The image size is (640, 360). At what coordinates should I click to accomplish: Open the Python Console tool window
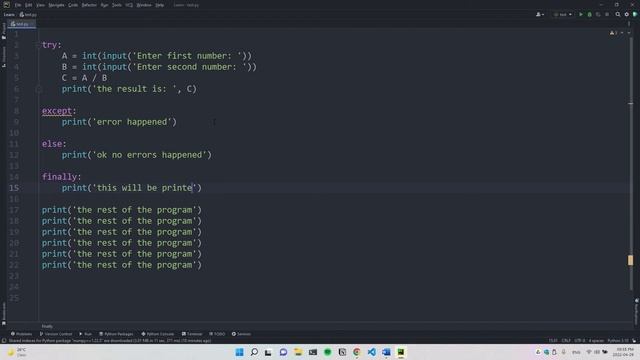coord(158,334)
